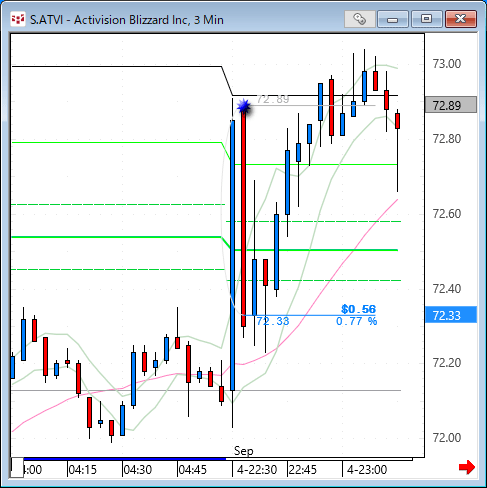Image resolution: width=487 pixels, height=488 pixels.
Task: Click the 04:45 time axis label
Action: click(x=192, y=470)
